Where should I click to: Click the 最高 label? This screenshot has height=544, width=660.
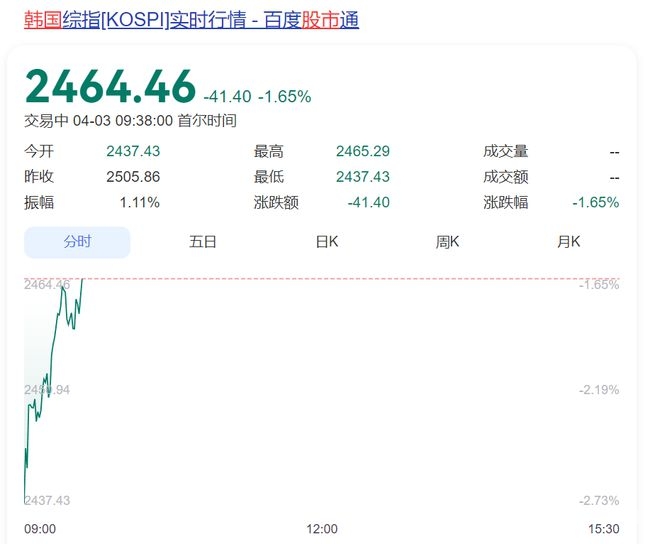pos(269,151)
